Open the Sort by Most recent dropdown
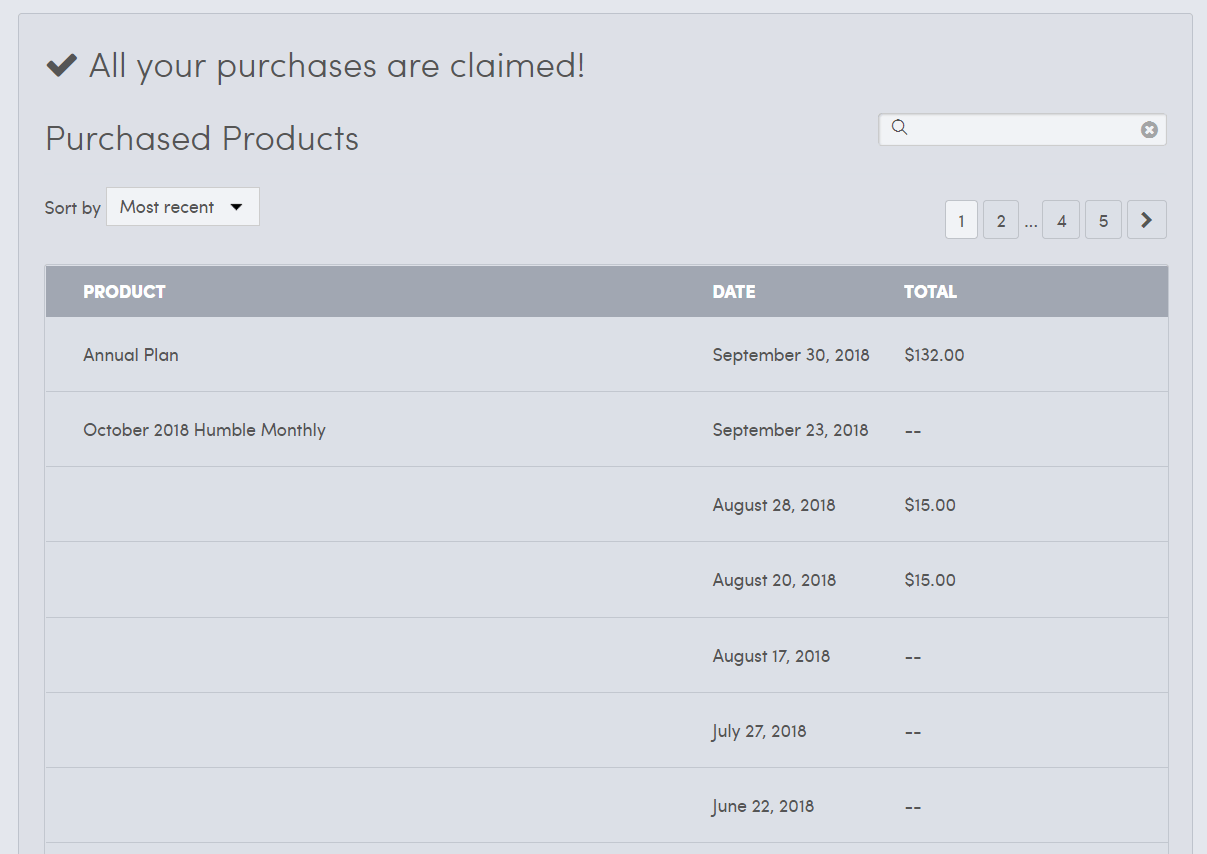 (x=182, y=207)
